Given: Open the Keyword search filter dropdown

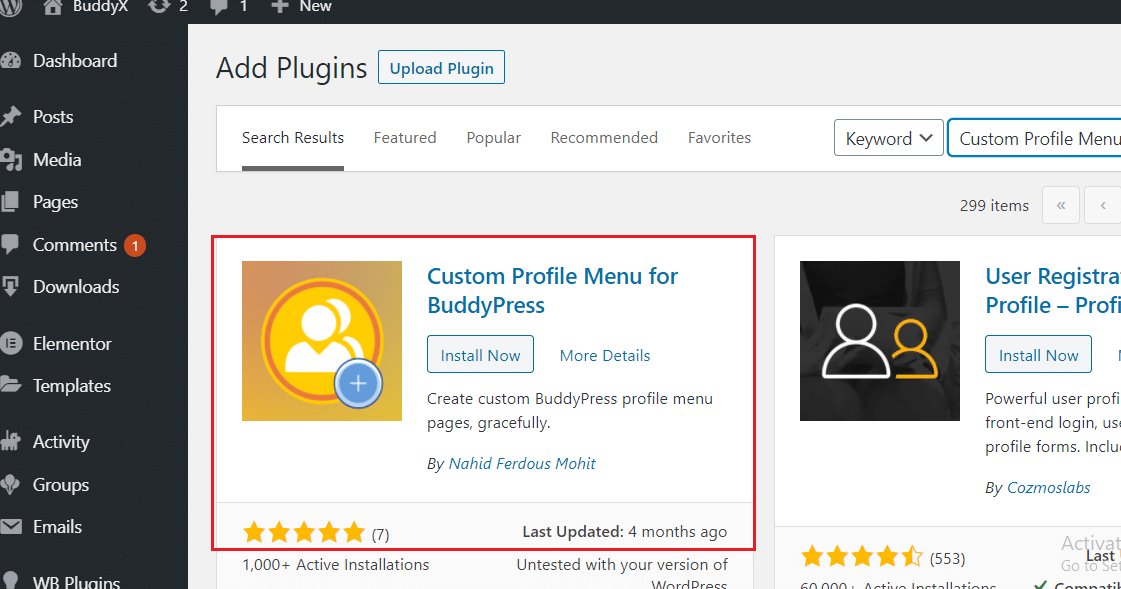Looking at the screenshot, I should [888, 137].
